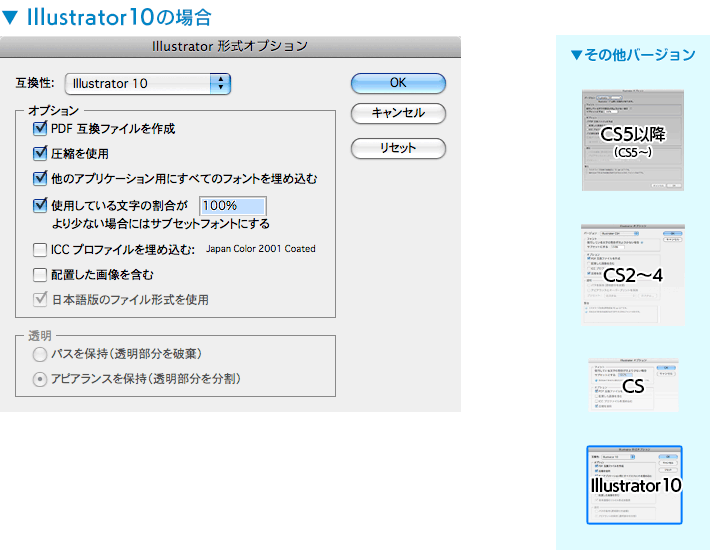Open the 互換性 Illustrator 10 dropdown
Image resolution: width=710 pixels, height=550 pixels.
[148, 84]
